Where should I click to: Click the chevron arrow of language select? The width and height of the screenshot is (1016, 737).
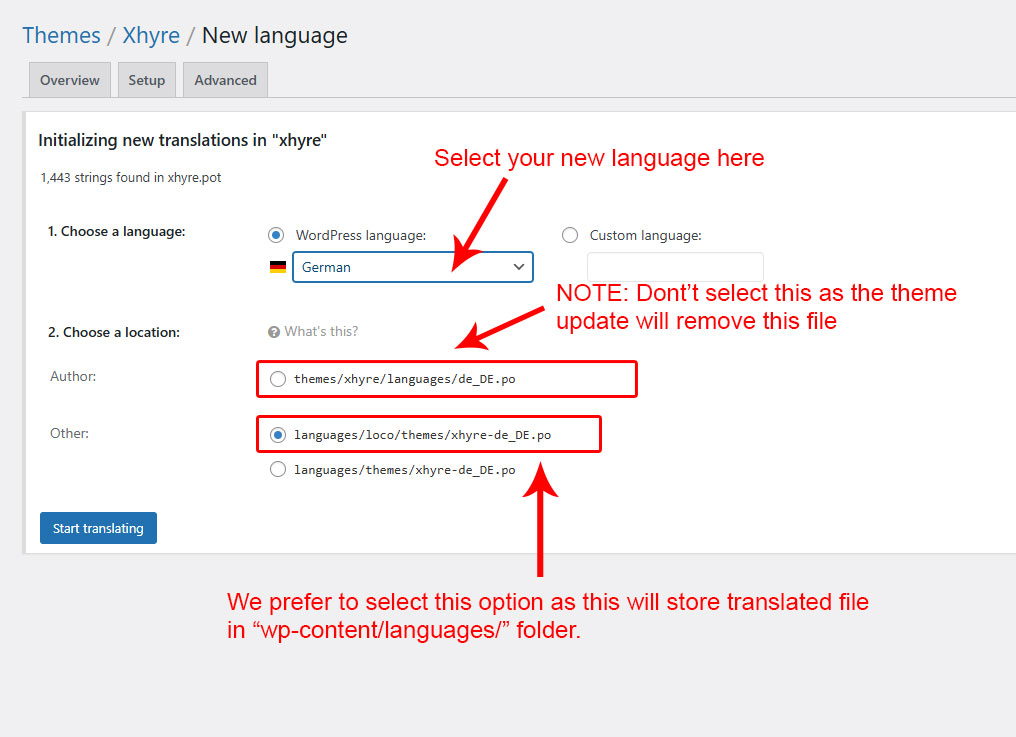(518, 267)
